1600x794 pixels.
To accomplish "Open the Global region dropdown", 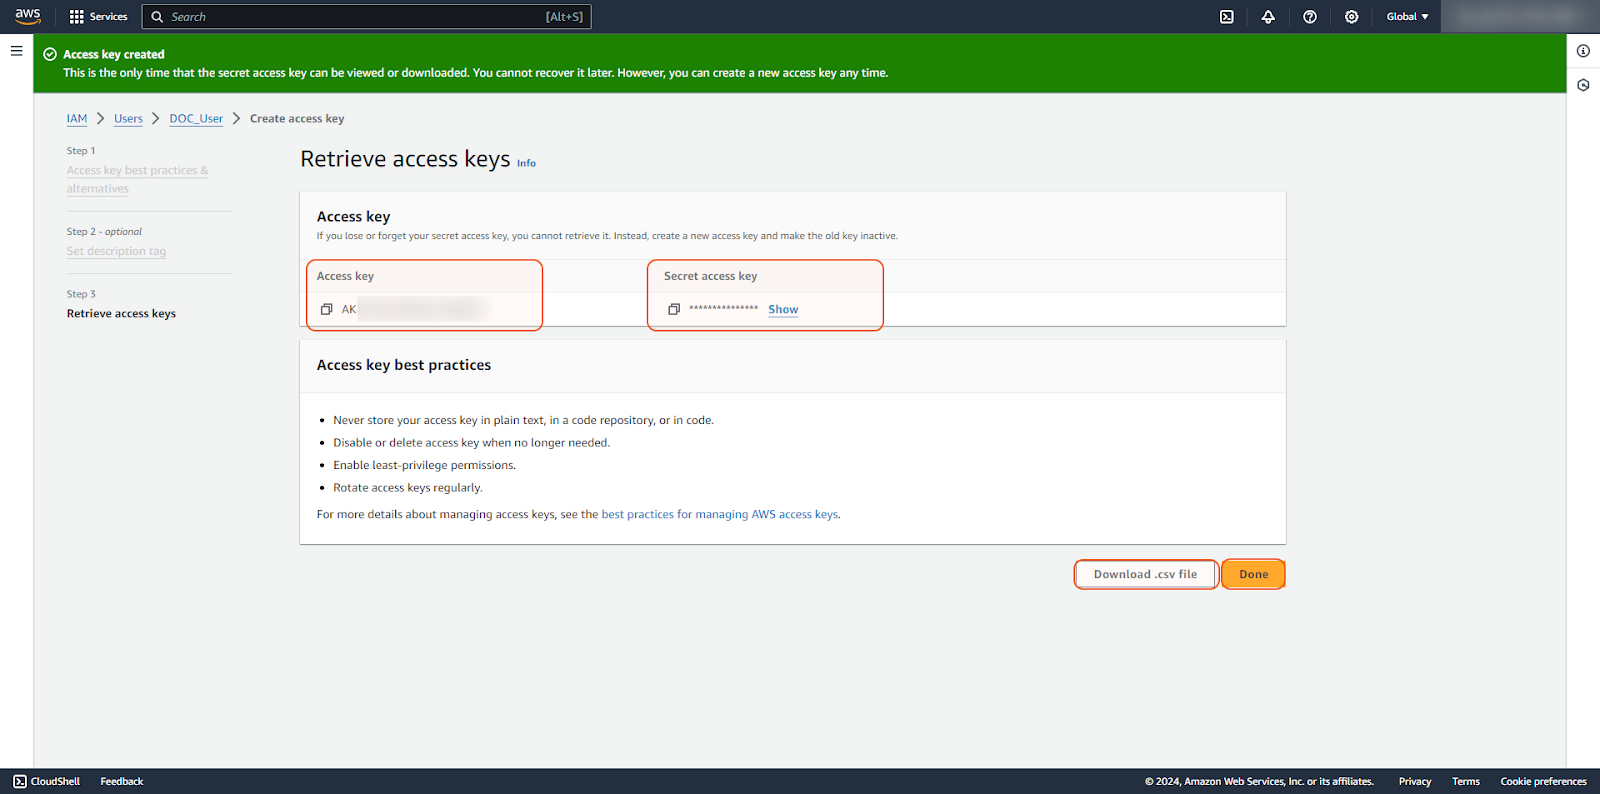I will click(x=1407, y=17).
